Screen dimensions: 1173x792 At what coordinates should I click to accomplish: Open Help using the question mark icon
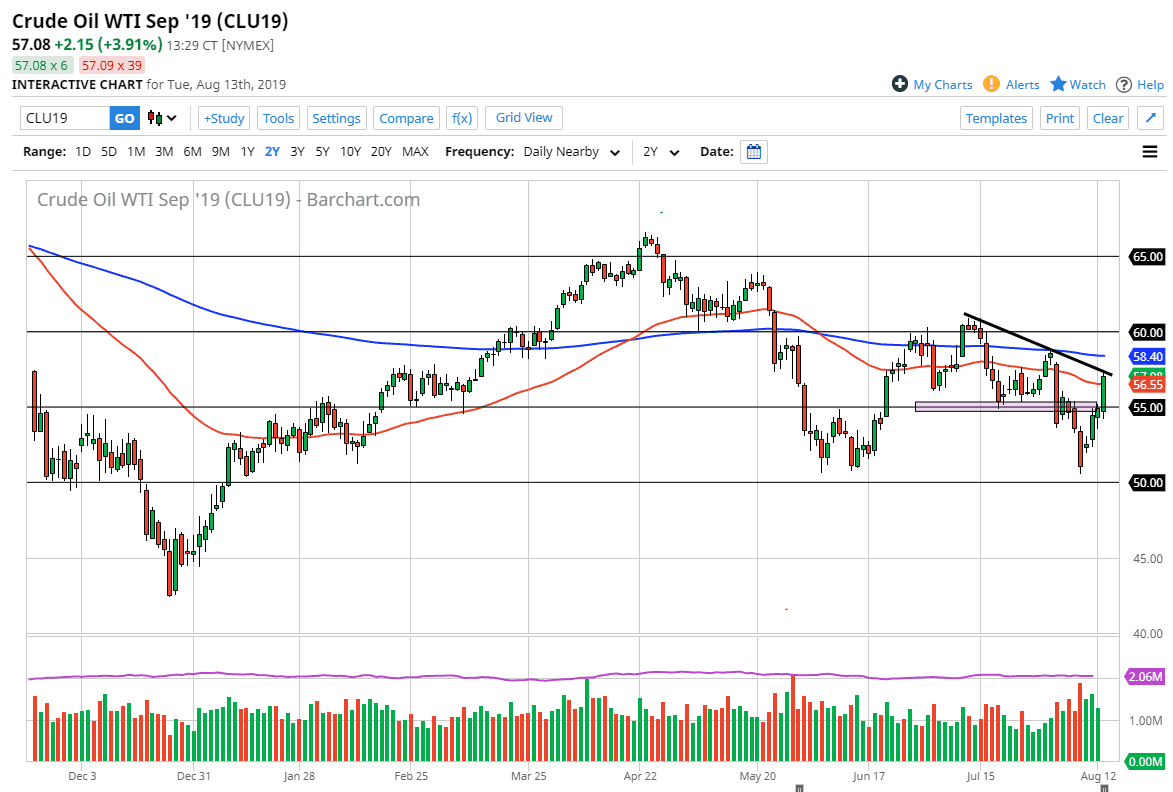[x=1126, y=84]
